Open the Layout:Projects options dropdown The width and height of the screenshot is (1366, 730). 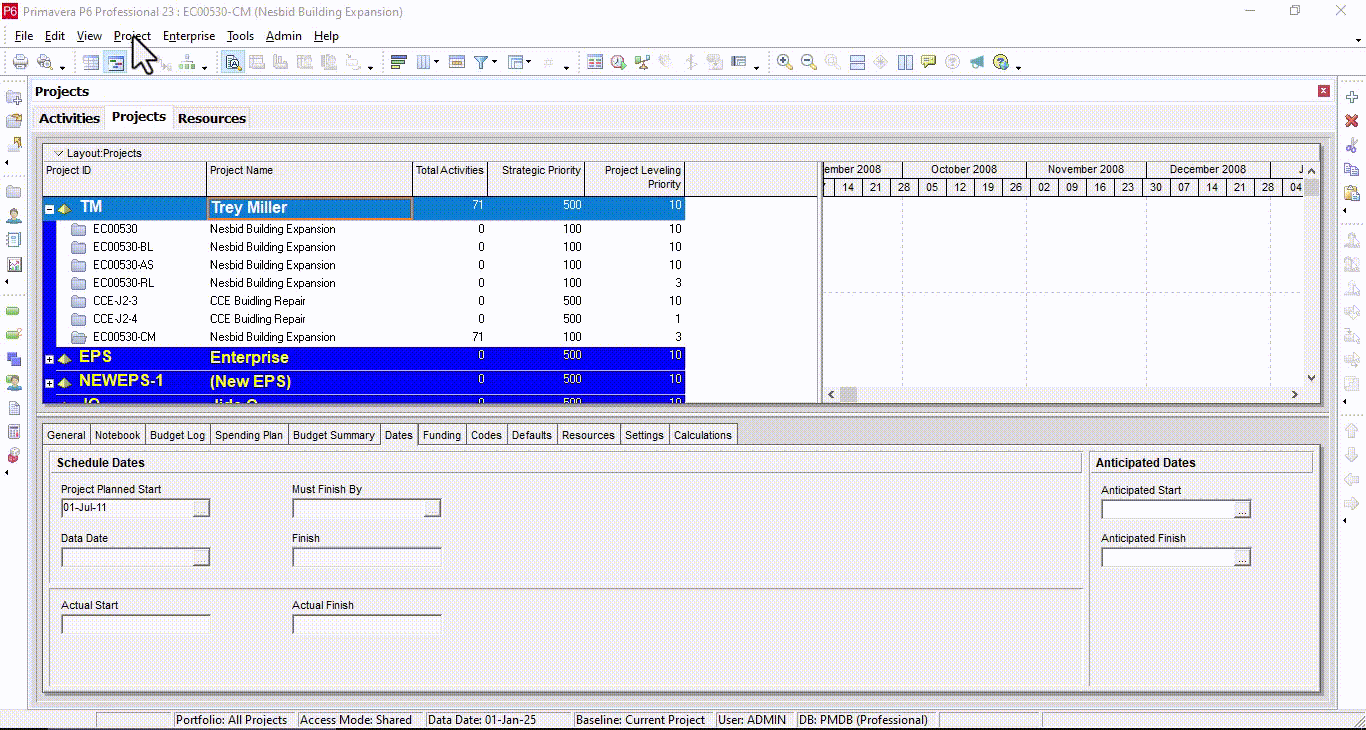click(x=58, y=153)
